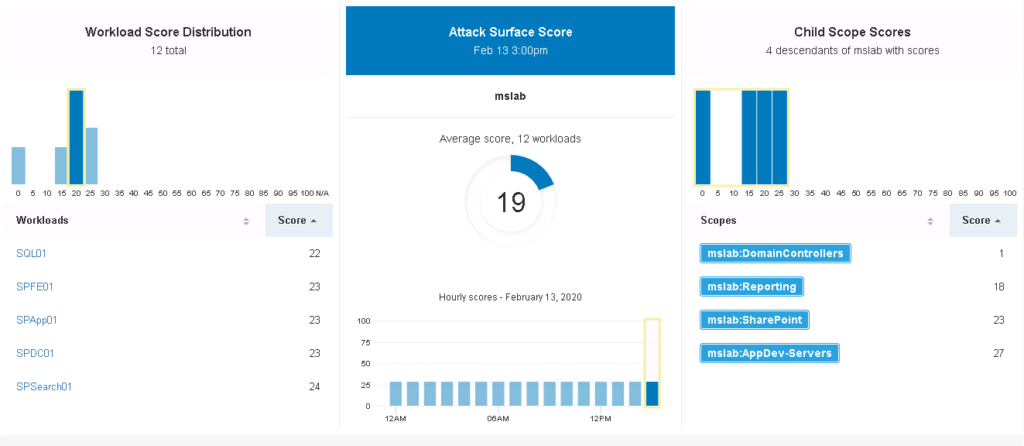Click the average score 19 donut chart
Screen dimensions: 1024x446
(x=510, y=202)
